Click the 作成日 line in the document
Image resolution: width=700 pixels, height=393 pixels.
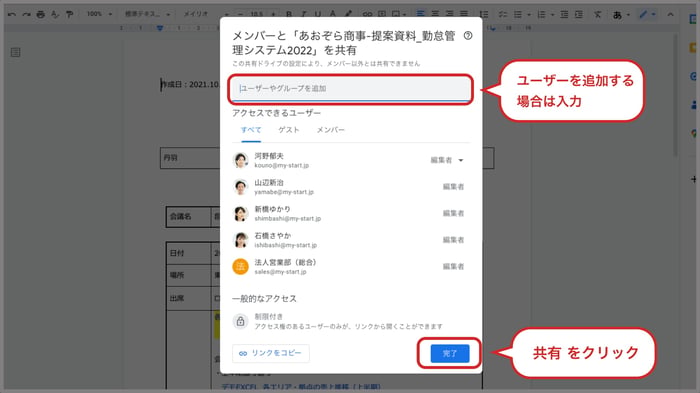190,84
